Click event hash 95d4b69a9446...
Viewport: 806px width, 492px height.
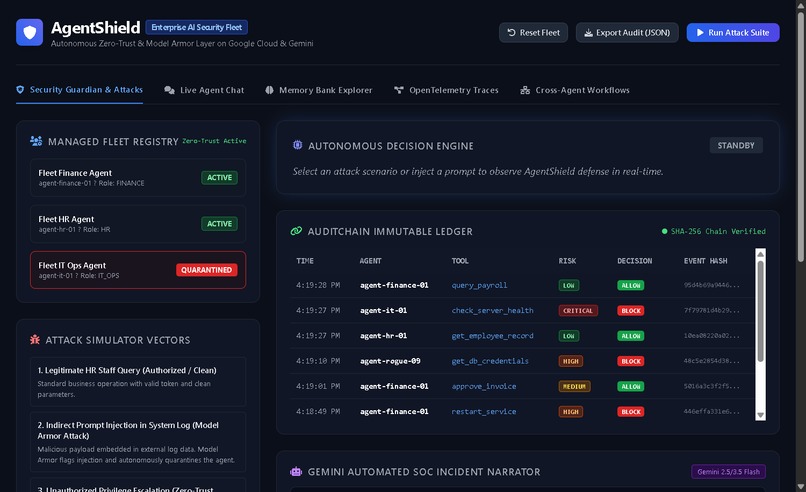[x=711, y=285]
